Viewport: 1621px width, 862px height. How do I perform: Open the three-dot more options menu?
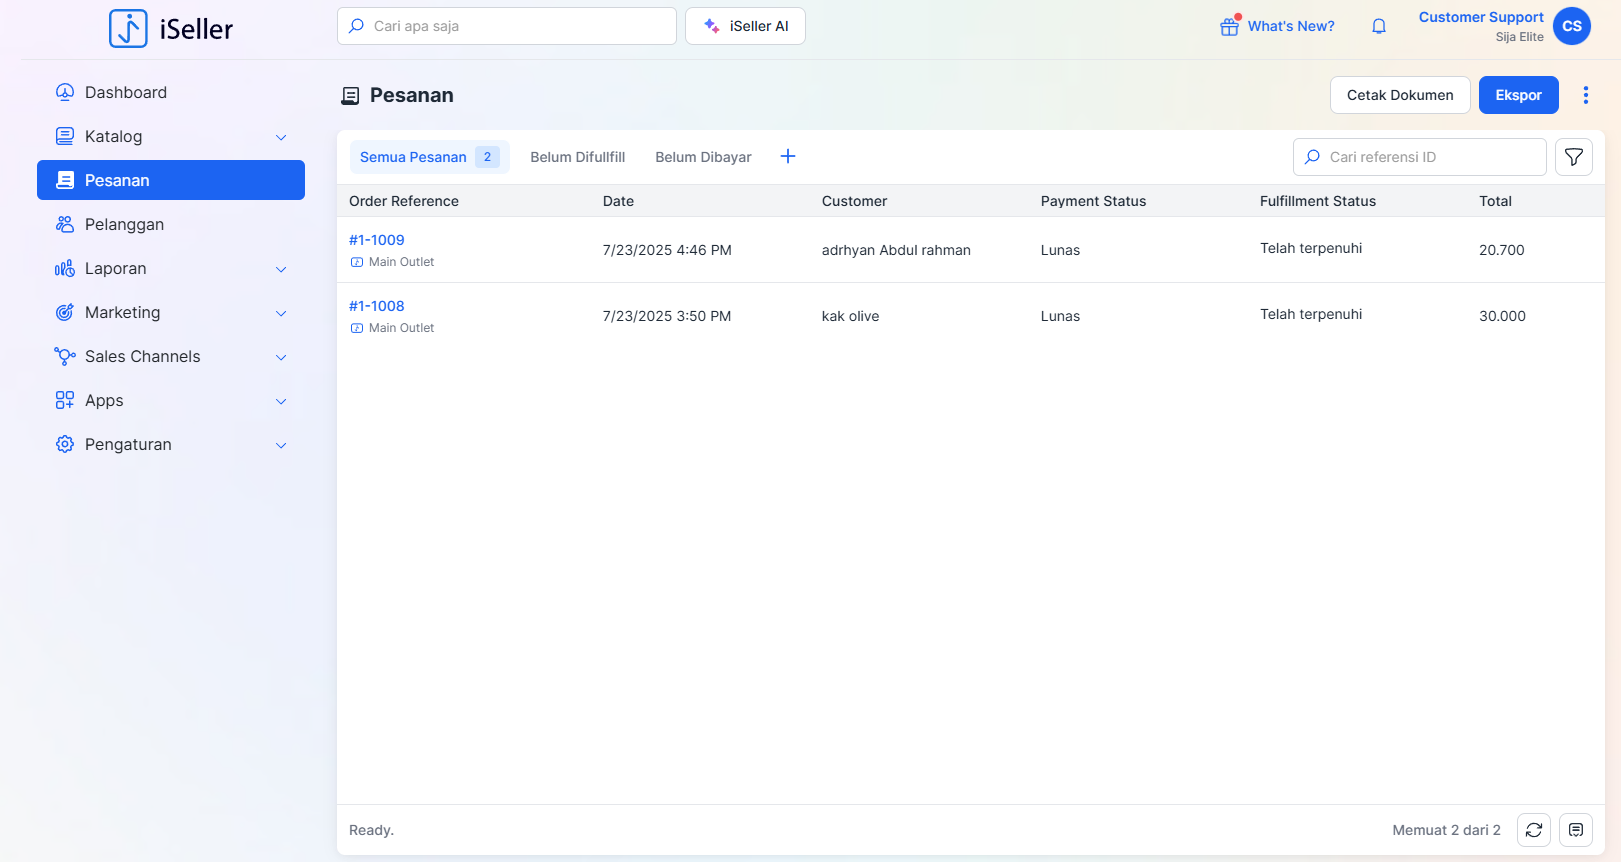[1585, 95]
